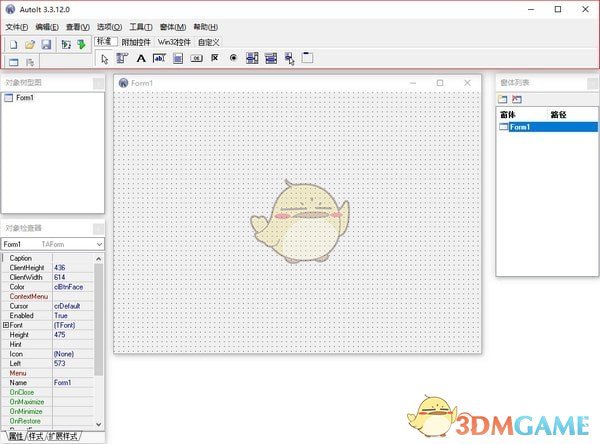Viewport: 600px width, 444px height.
Task: Open the Form1 TAForm object dropdown
Action: point(99,244)
